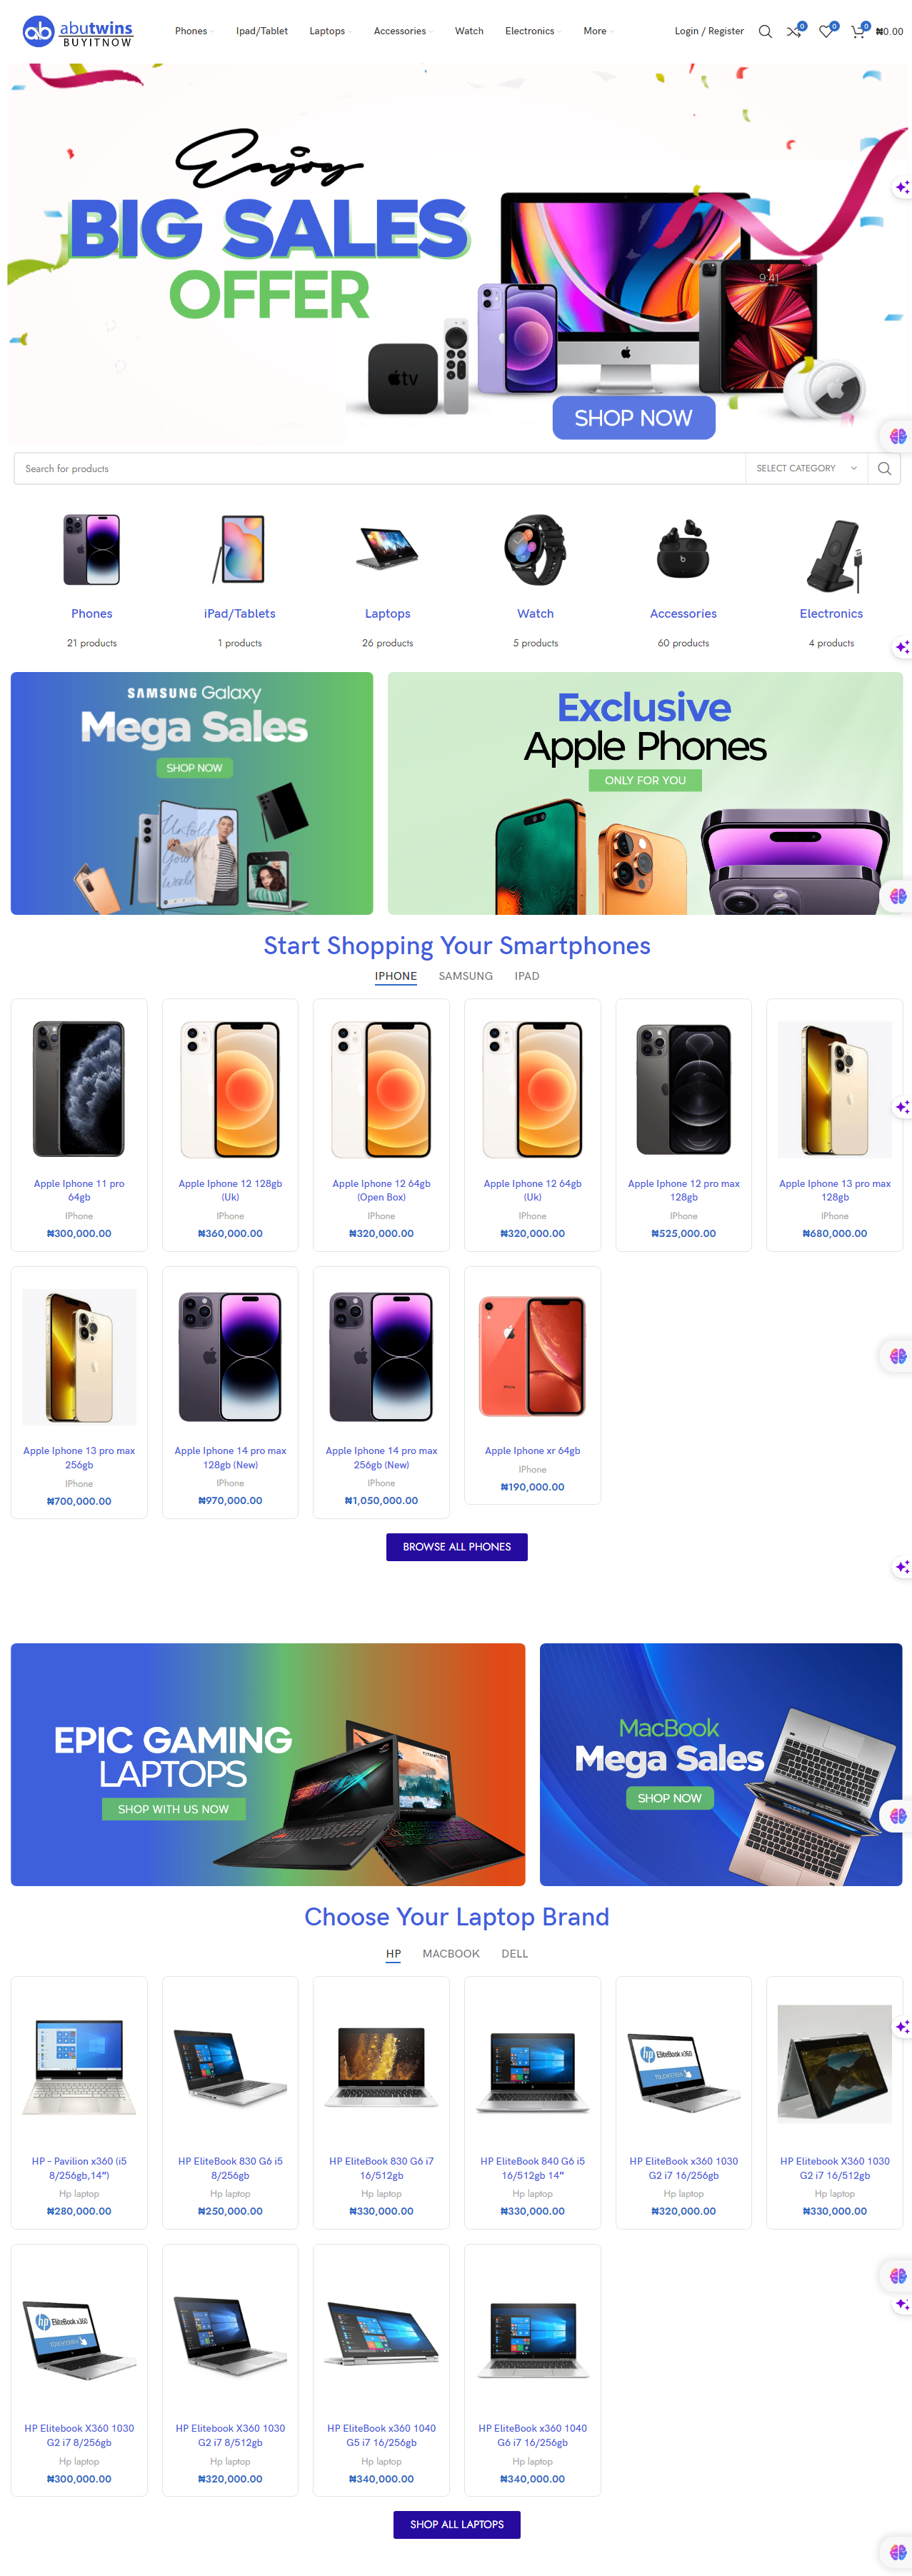The image size is (912, 2576).
Task: Open the Watch category image
Action: 535,549
